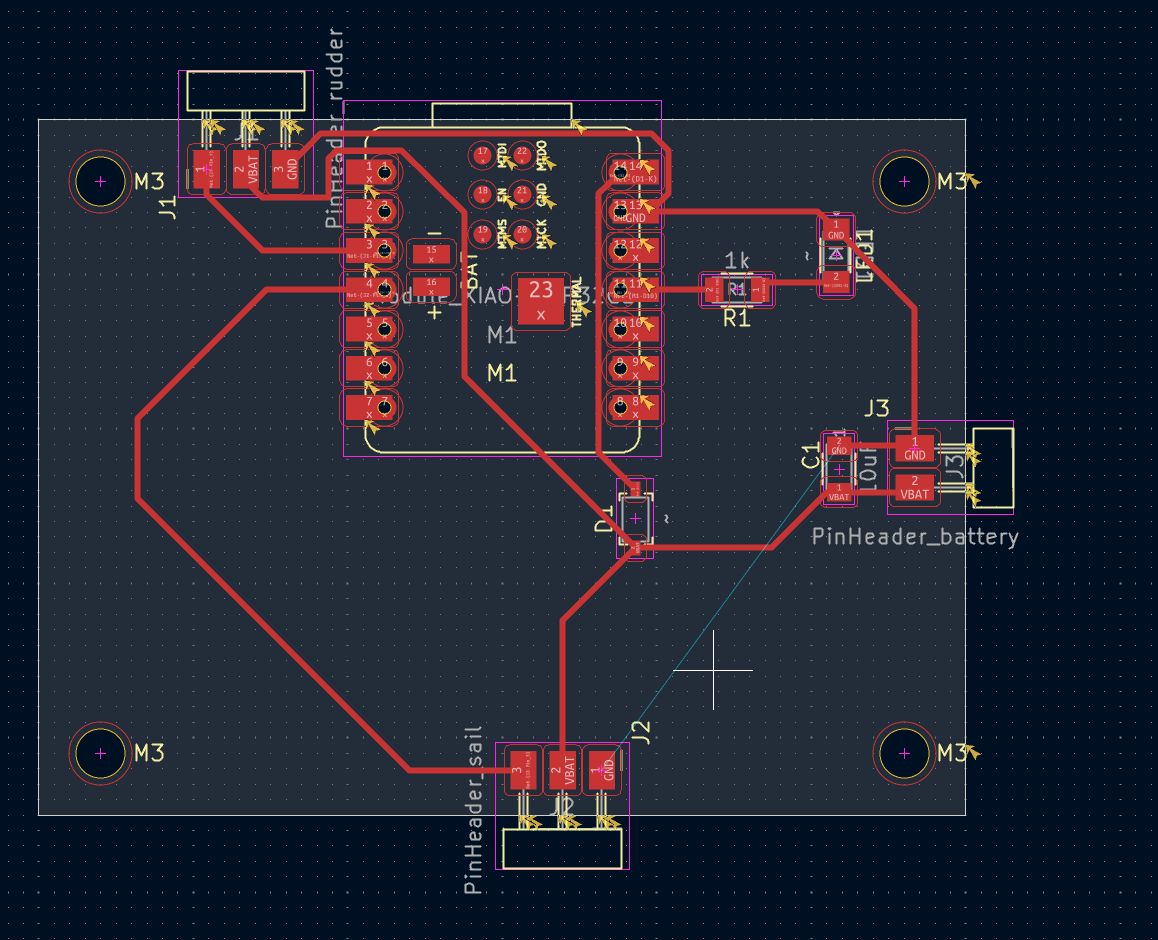Click module M1 pad 3
The image size is (1158, 940).
[371, 250]
